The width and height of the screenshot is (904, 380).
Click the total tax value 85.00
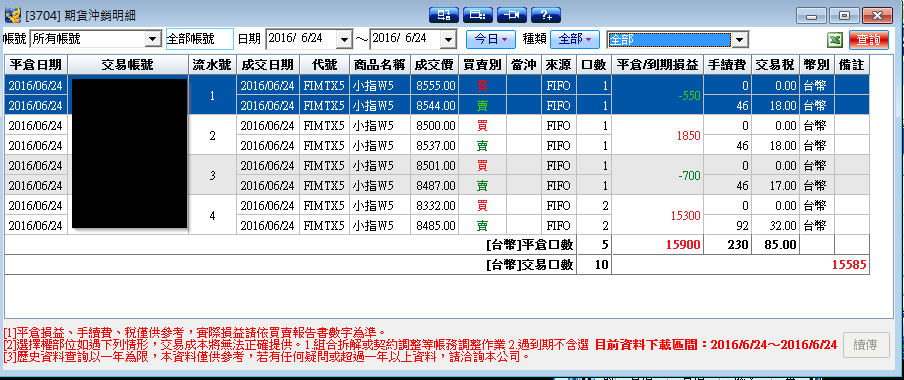tap(780, 245)
